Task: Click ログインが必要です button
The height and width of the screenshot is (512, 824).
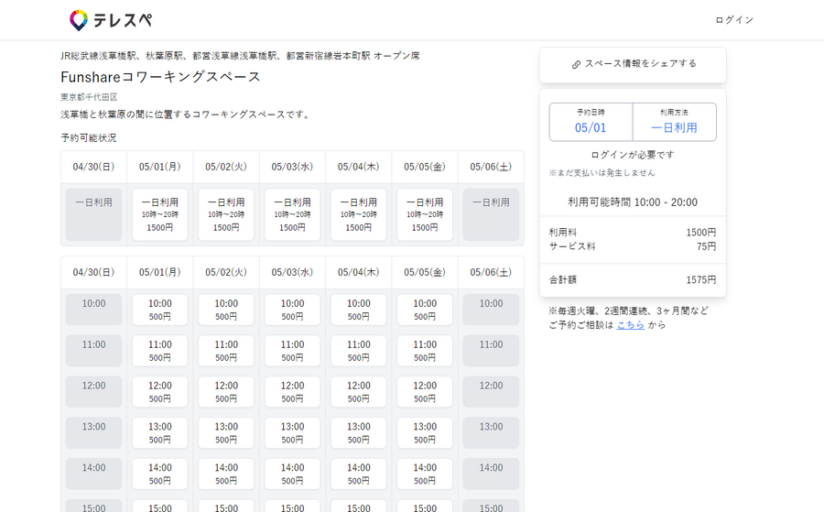Action: tap(633, 155)
